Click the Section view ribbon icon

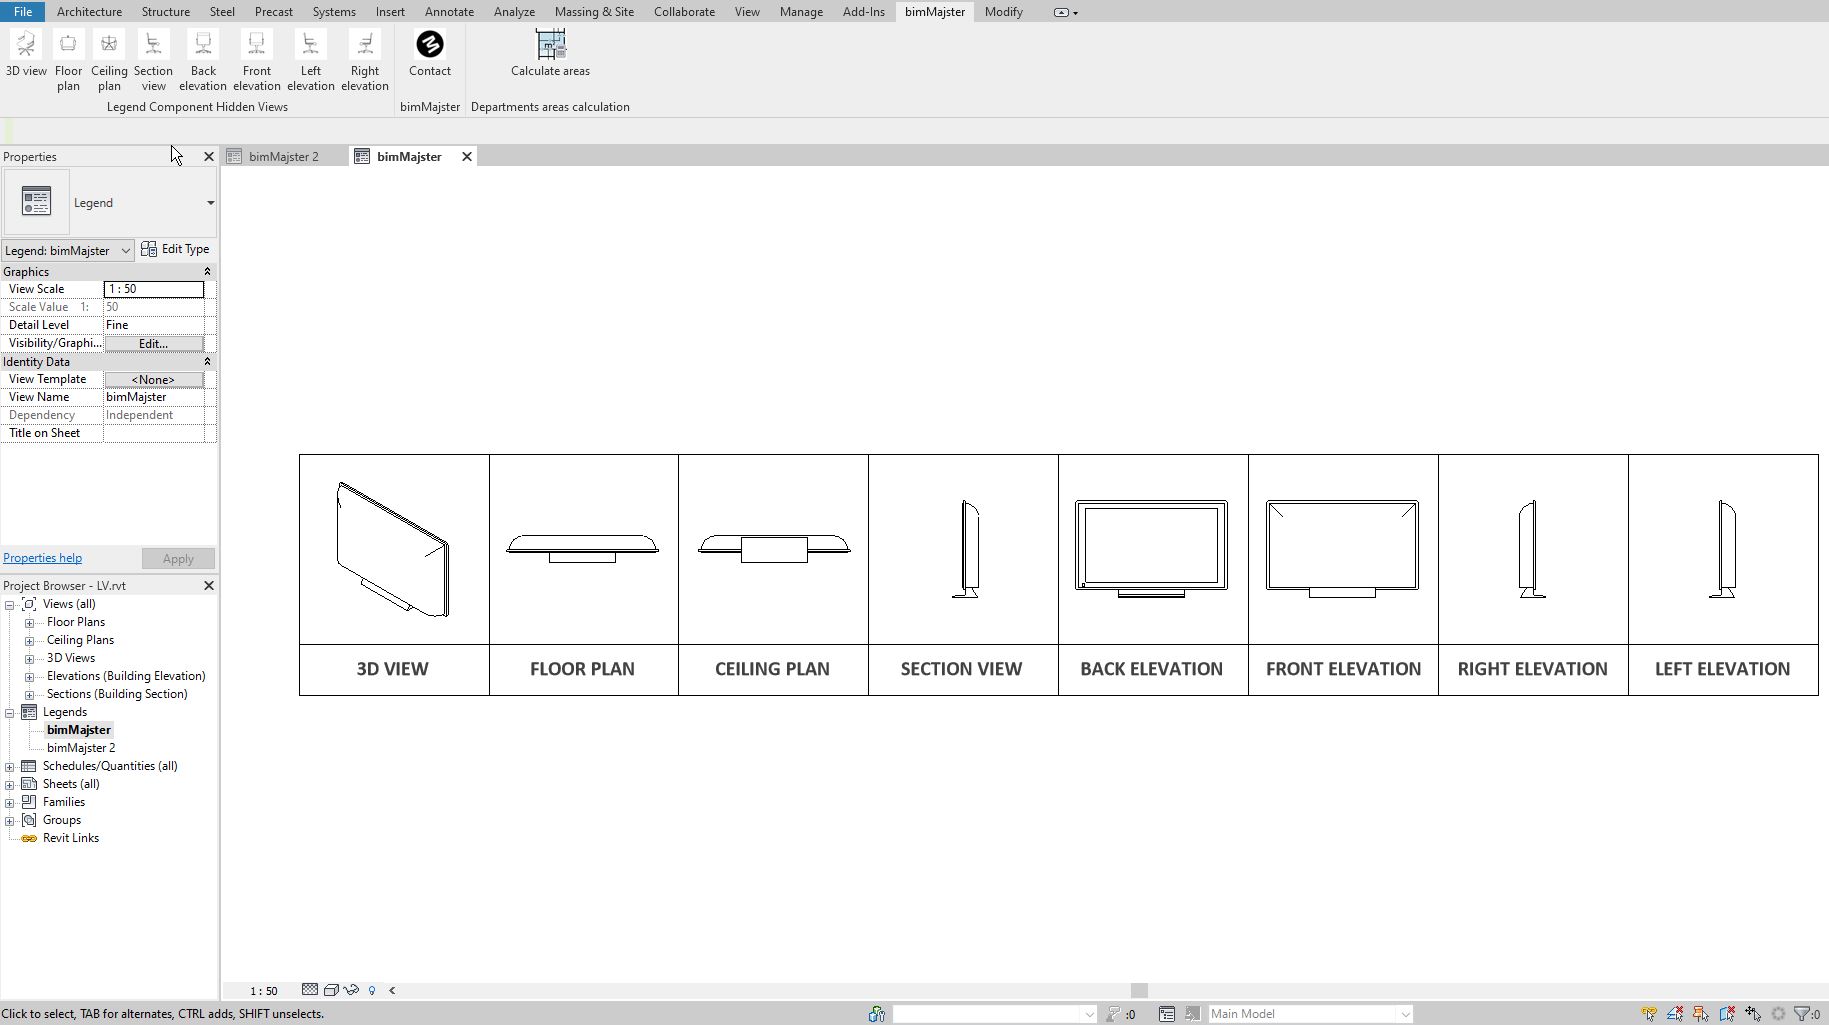coord(153,44)
